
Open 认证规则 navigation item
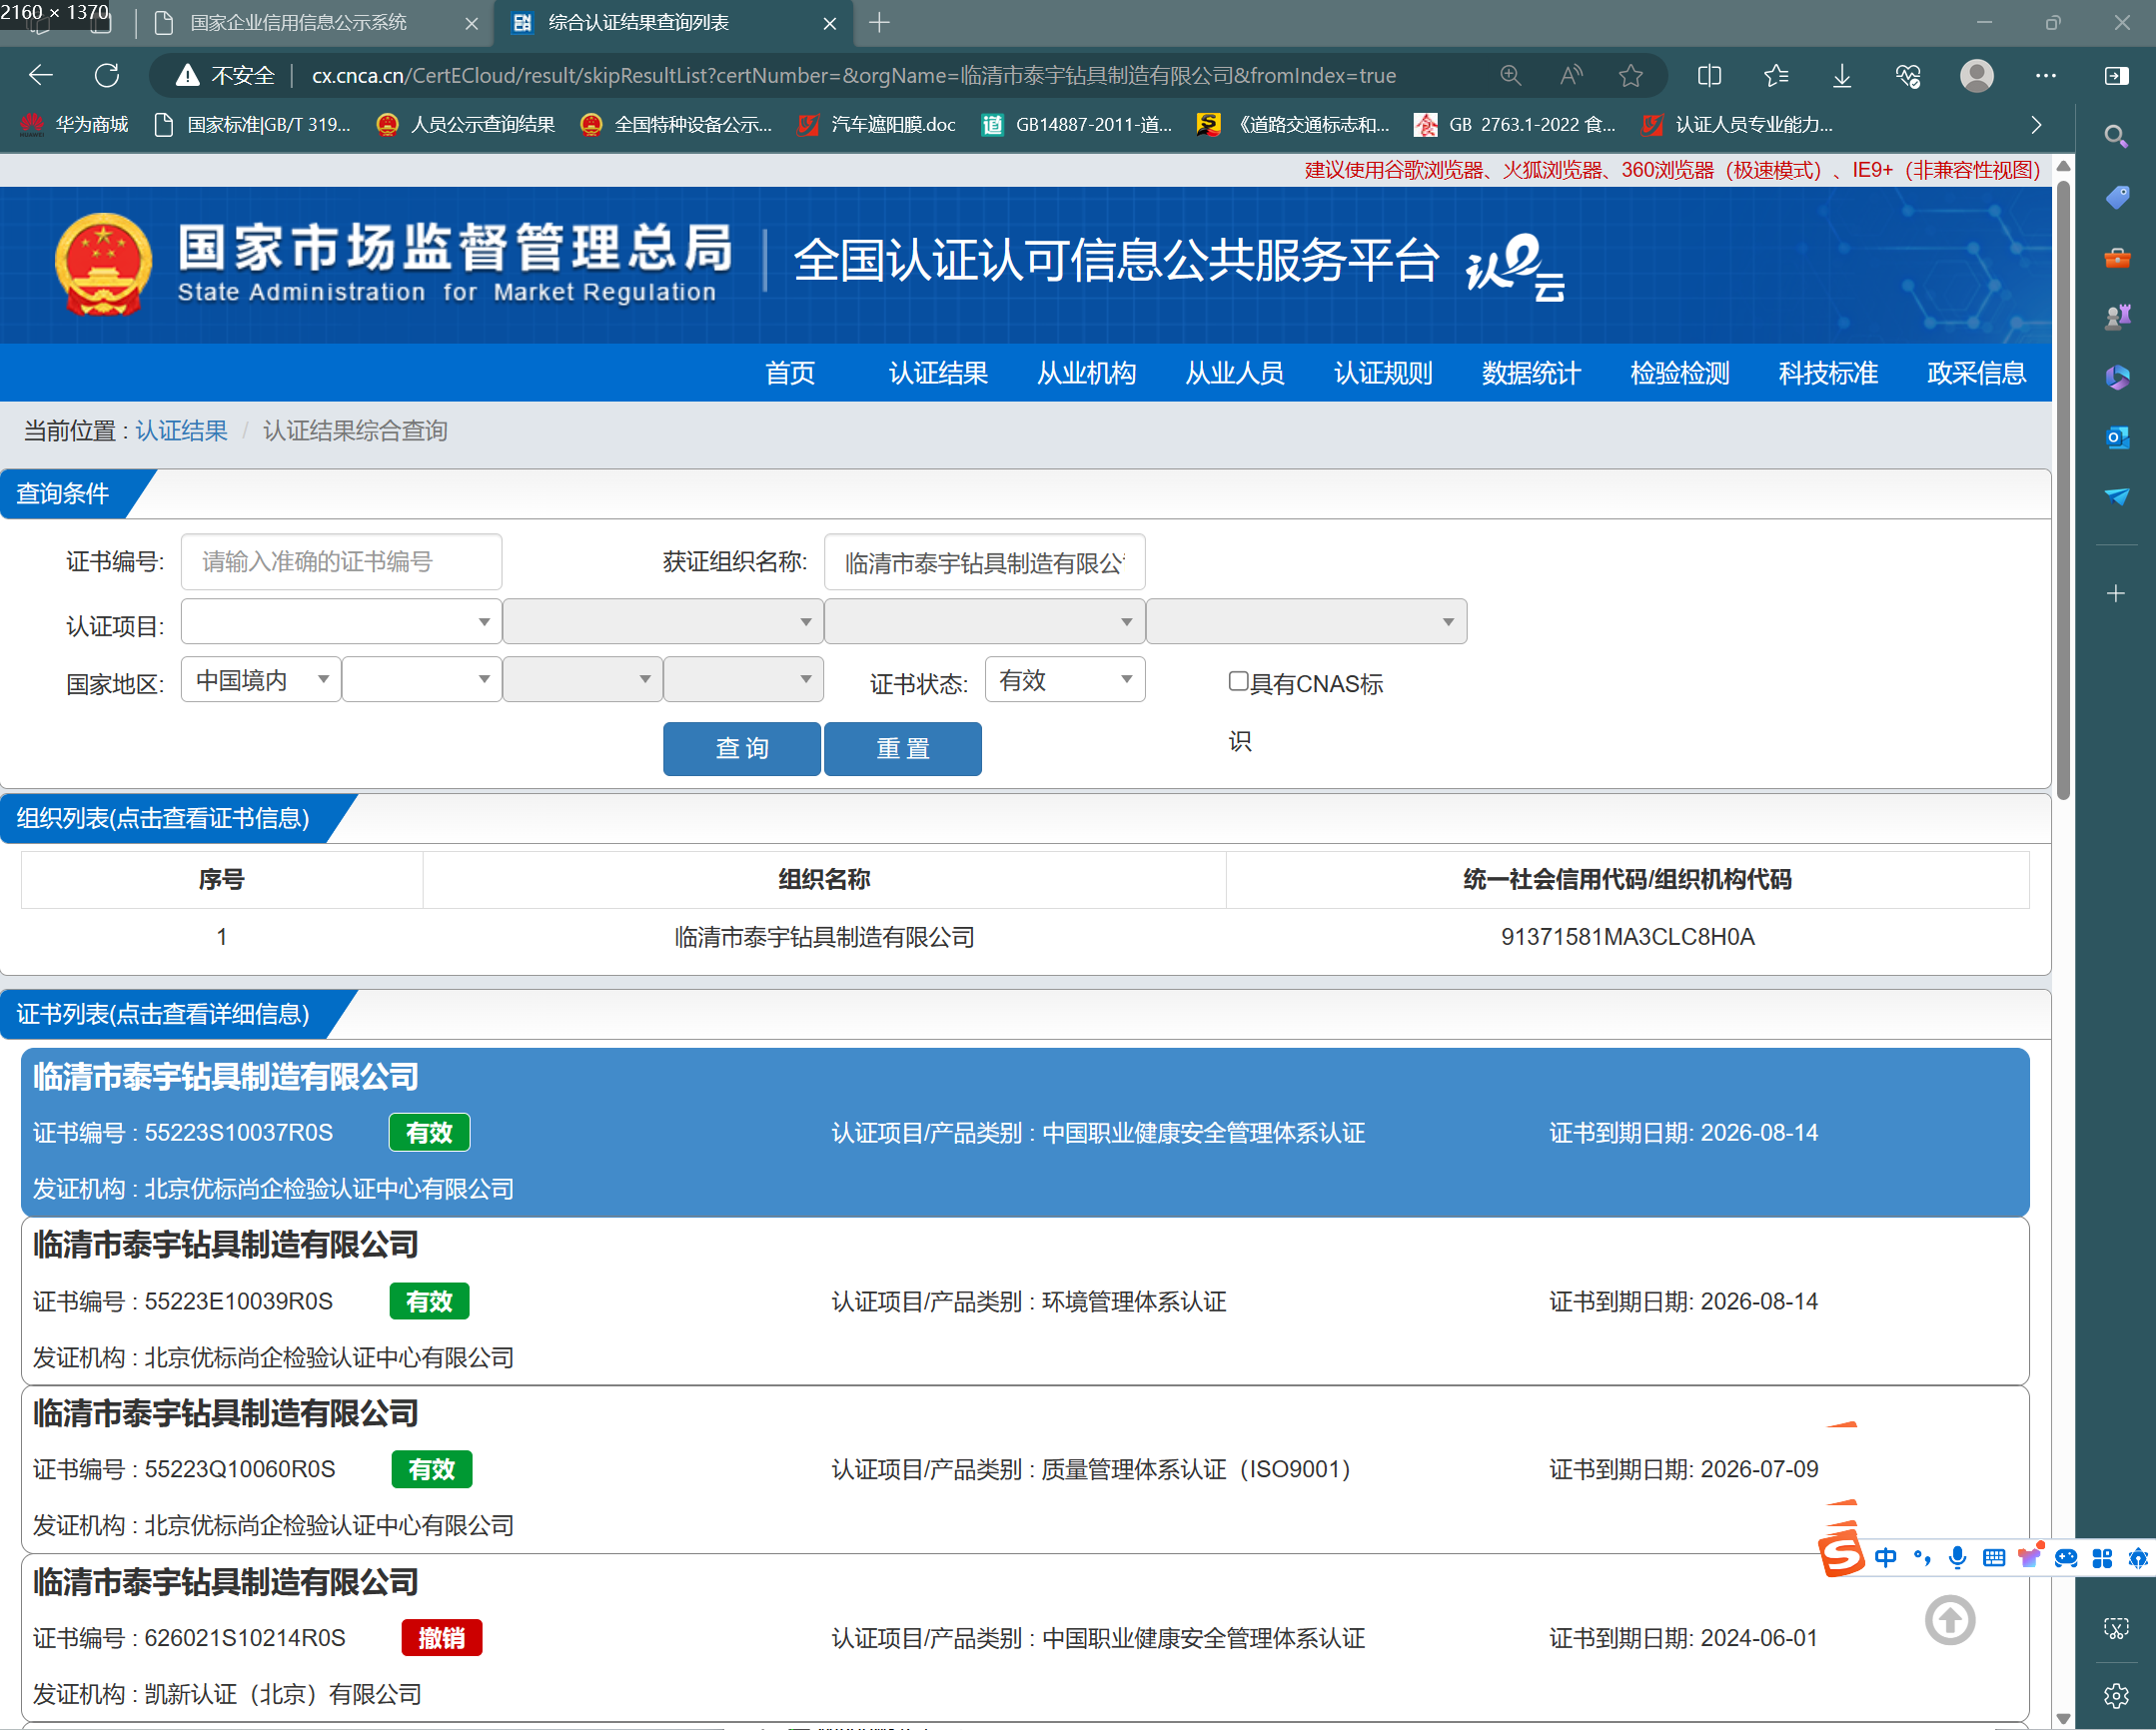pos(1383,373)
